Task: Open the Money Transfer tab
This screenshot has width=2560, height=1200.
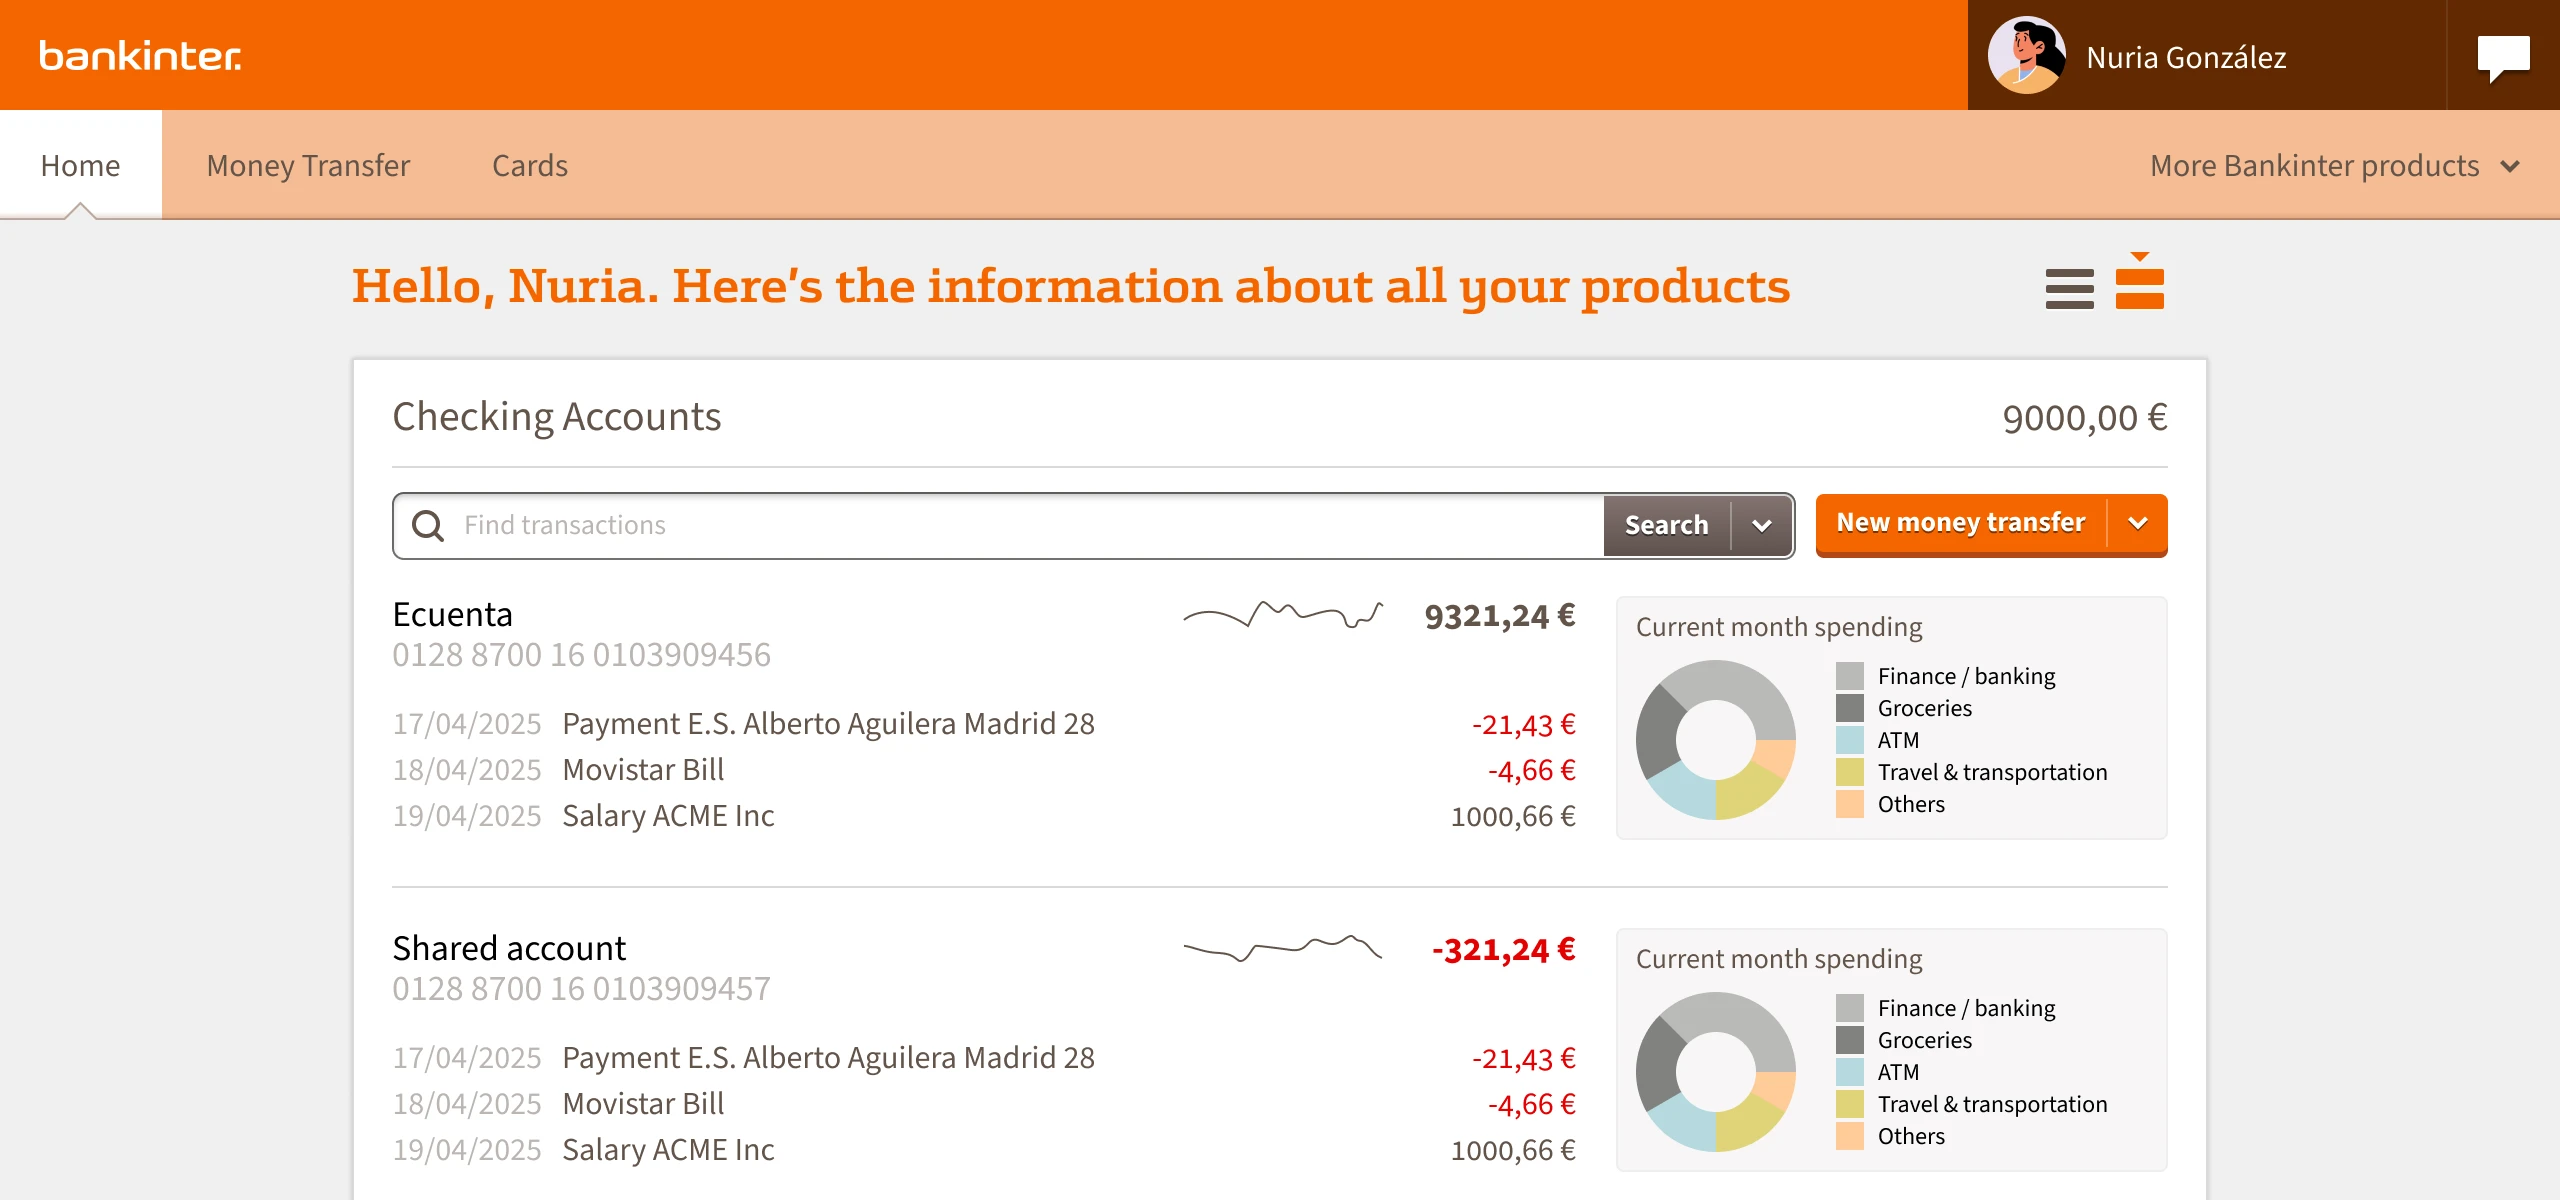Action: pyautogui.click(x=308, y=166)
